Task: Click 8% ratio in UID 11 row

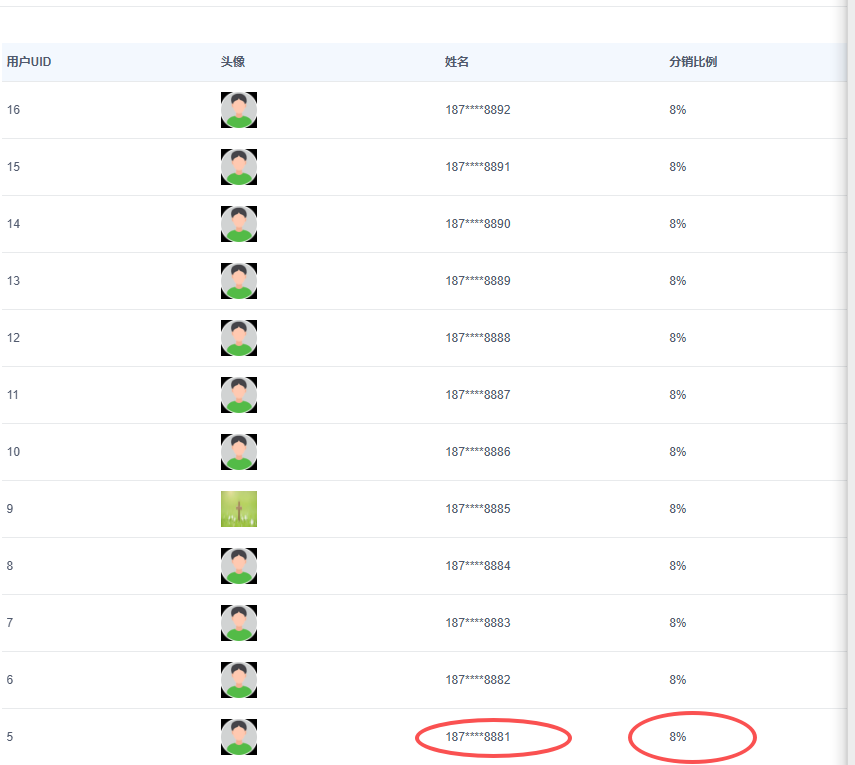Action: pos(678,395)
